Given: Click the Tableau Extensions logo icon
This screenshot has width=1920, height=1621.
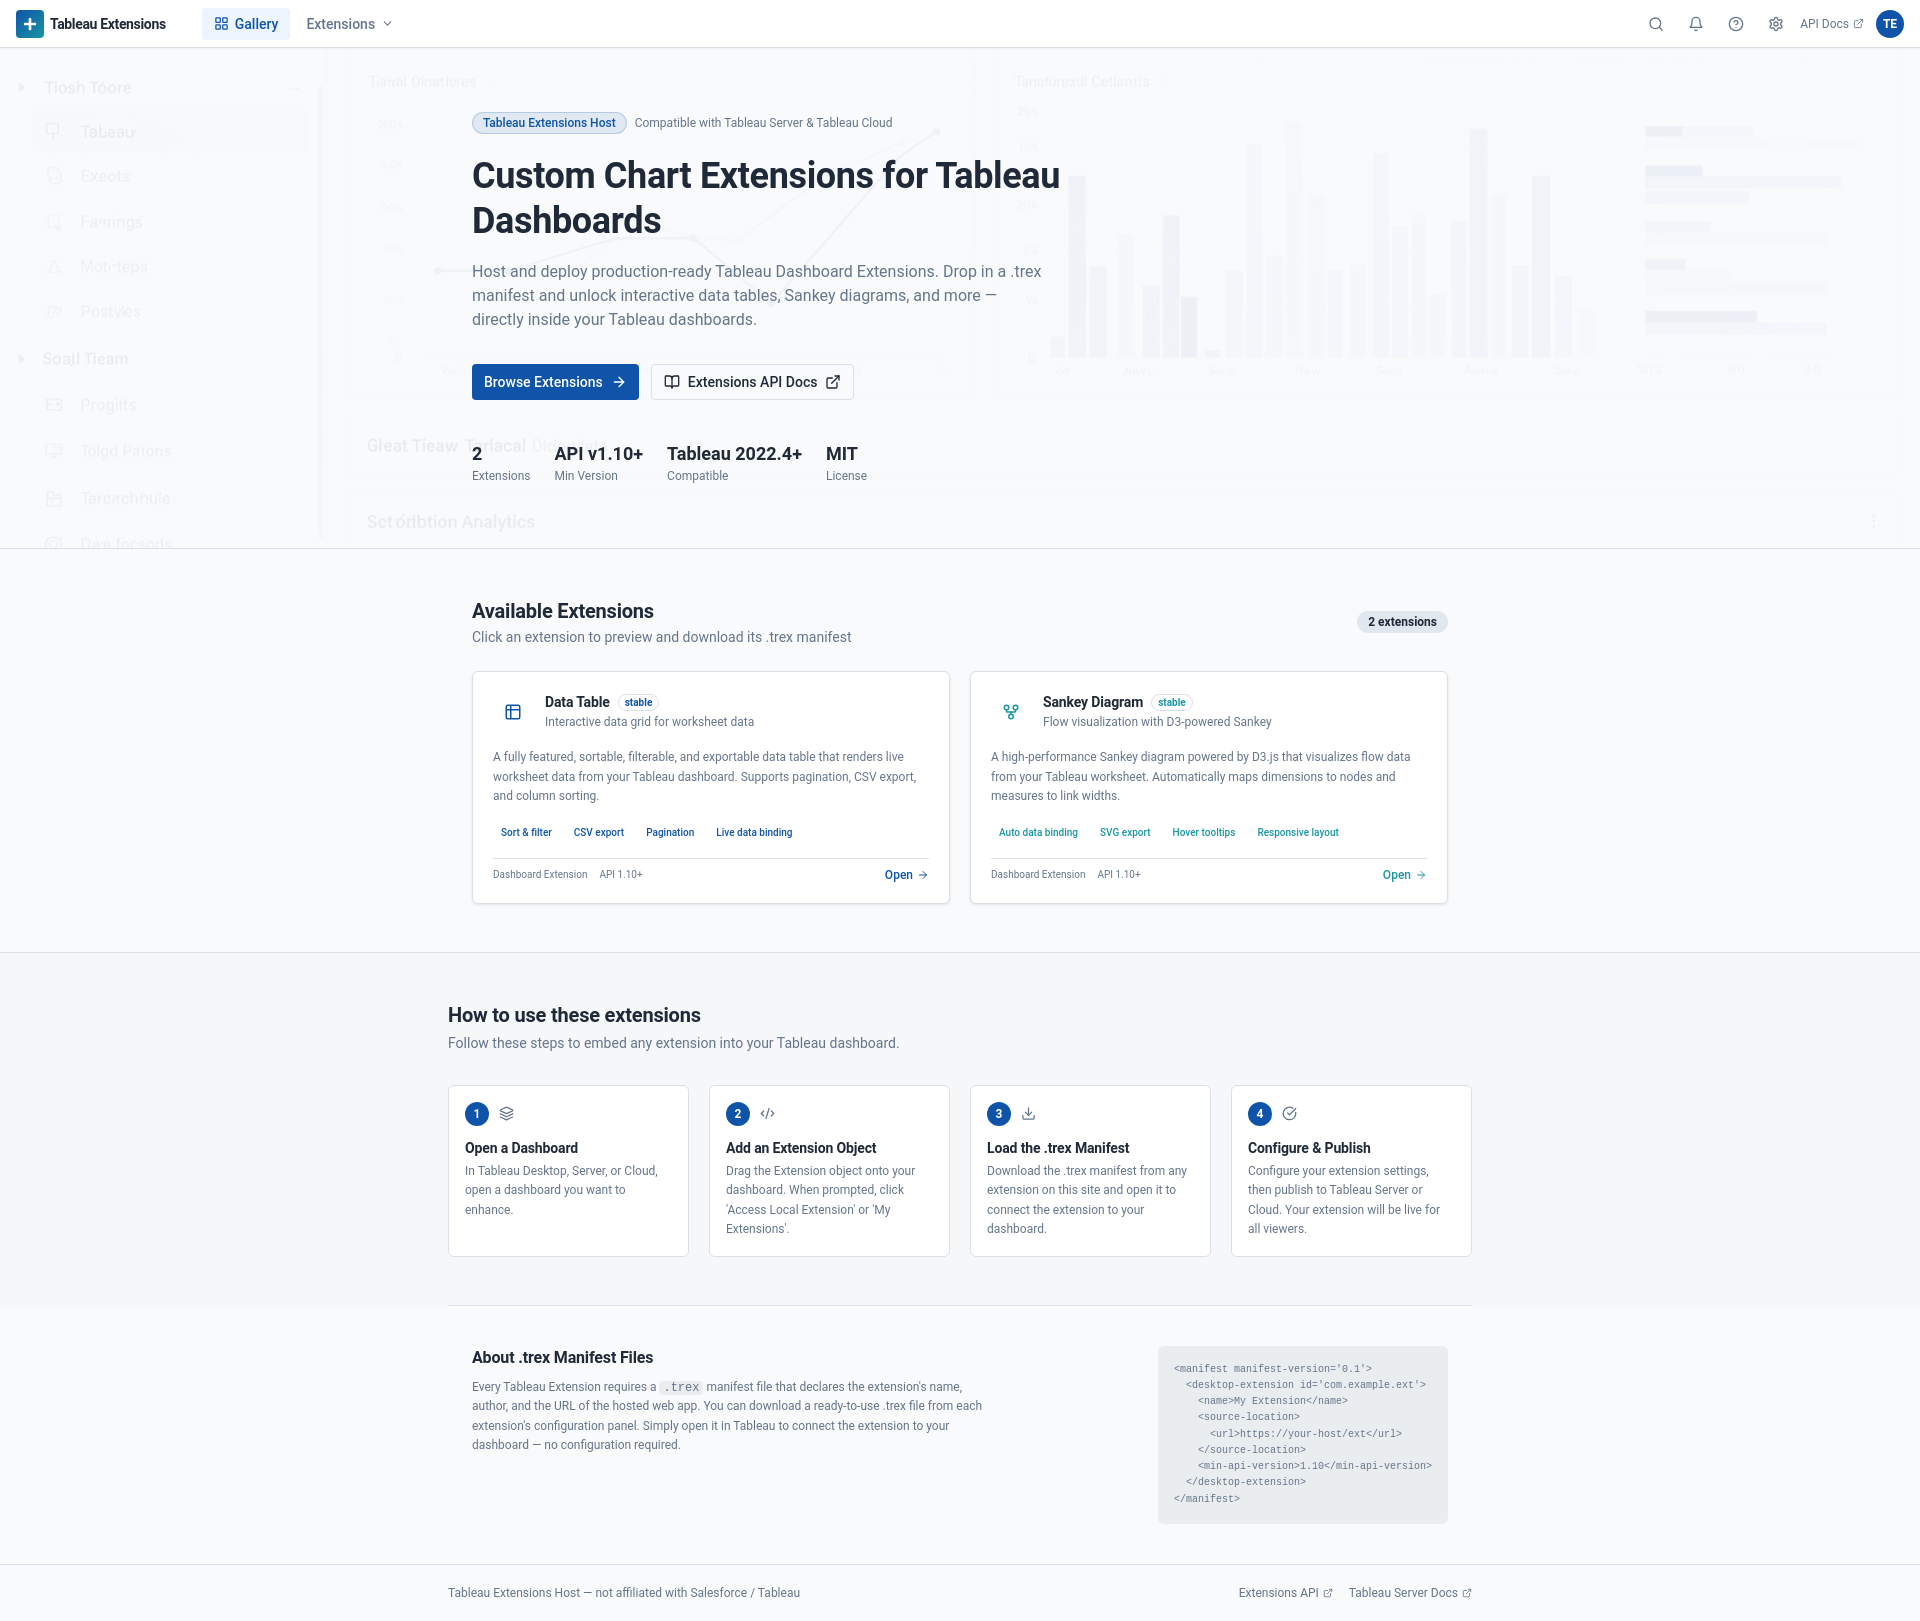Looking at the screenshot, I should pyautogui.click(x=30, y=24).
